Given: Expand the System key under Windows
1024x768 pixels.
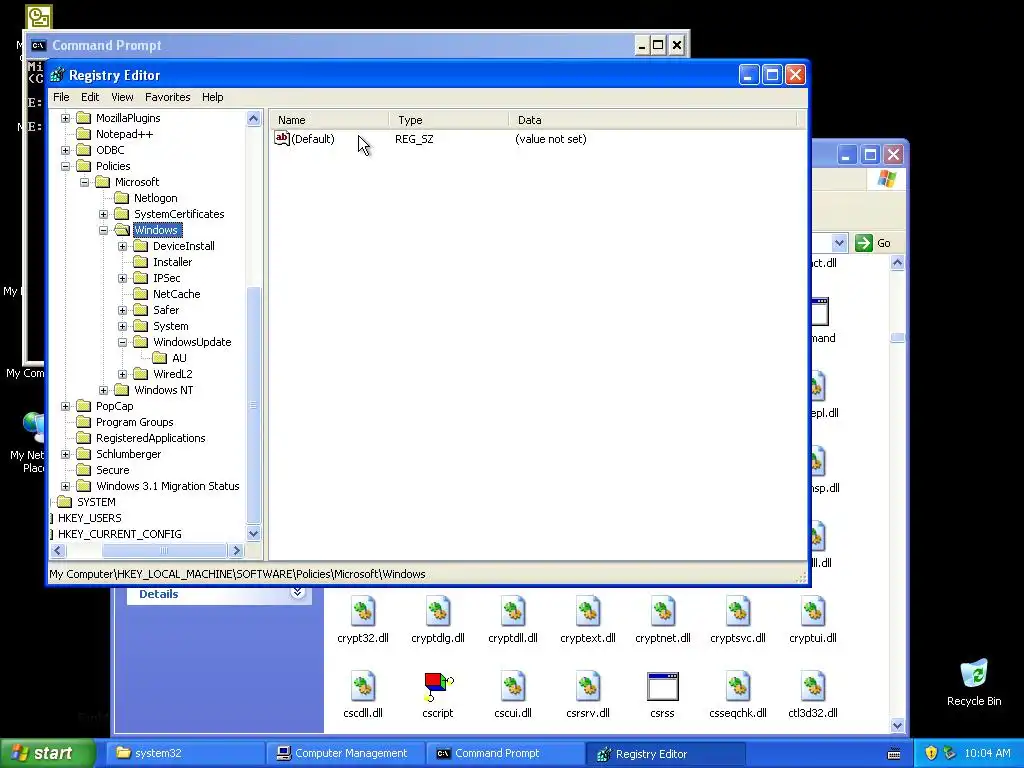Looking at the screenshot, I should click(x=122, y=326).
